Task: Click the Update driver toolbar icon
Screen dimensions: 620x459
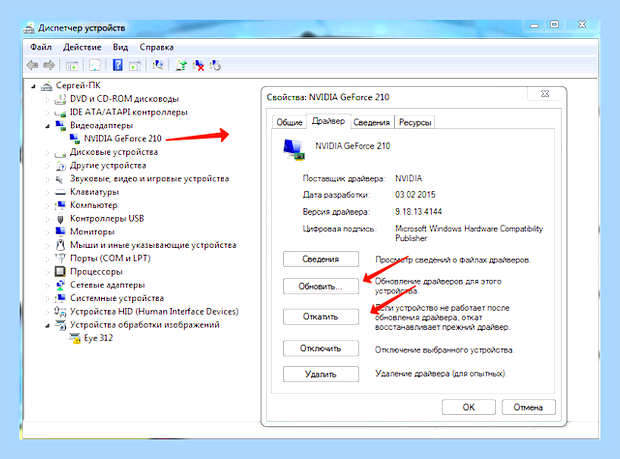Action: click(x=181, y=65)
